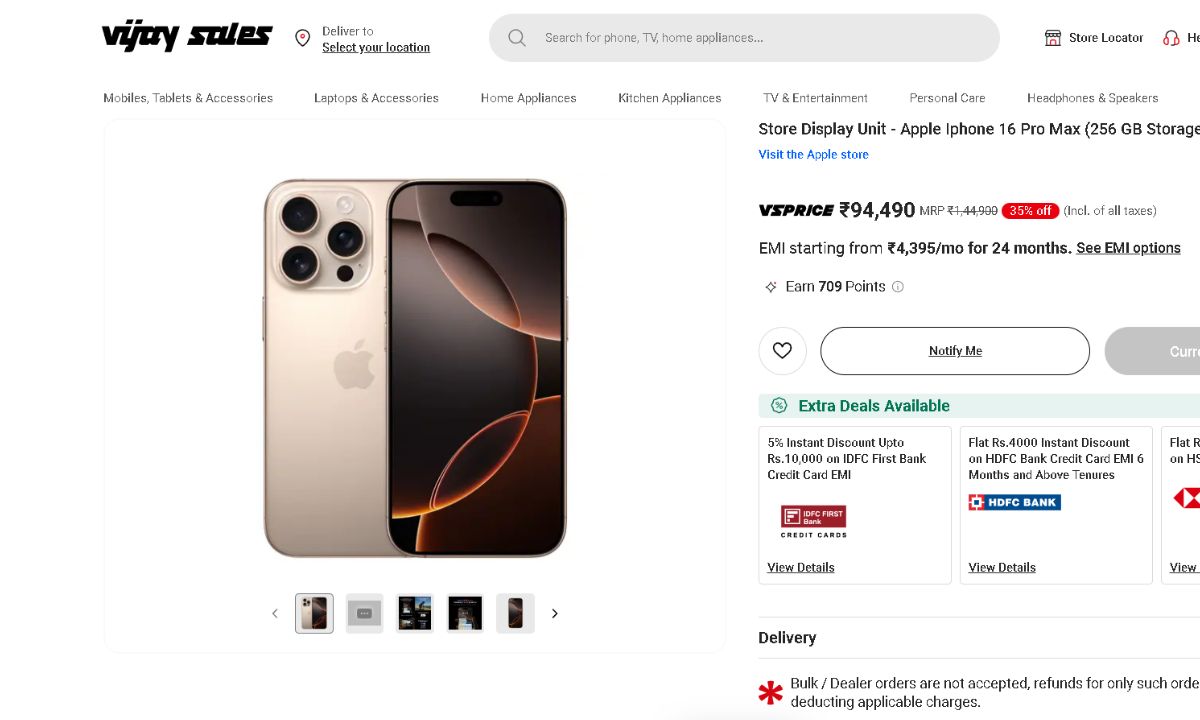This screenshot has width=1200, height=720.
Task: Open Store Locator icon
Action: click(x=1053, y=38)
